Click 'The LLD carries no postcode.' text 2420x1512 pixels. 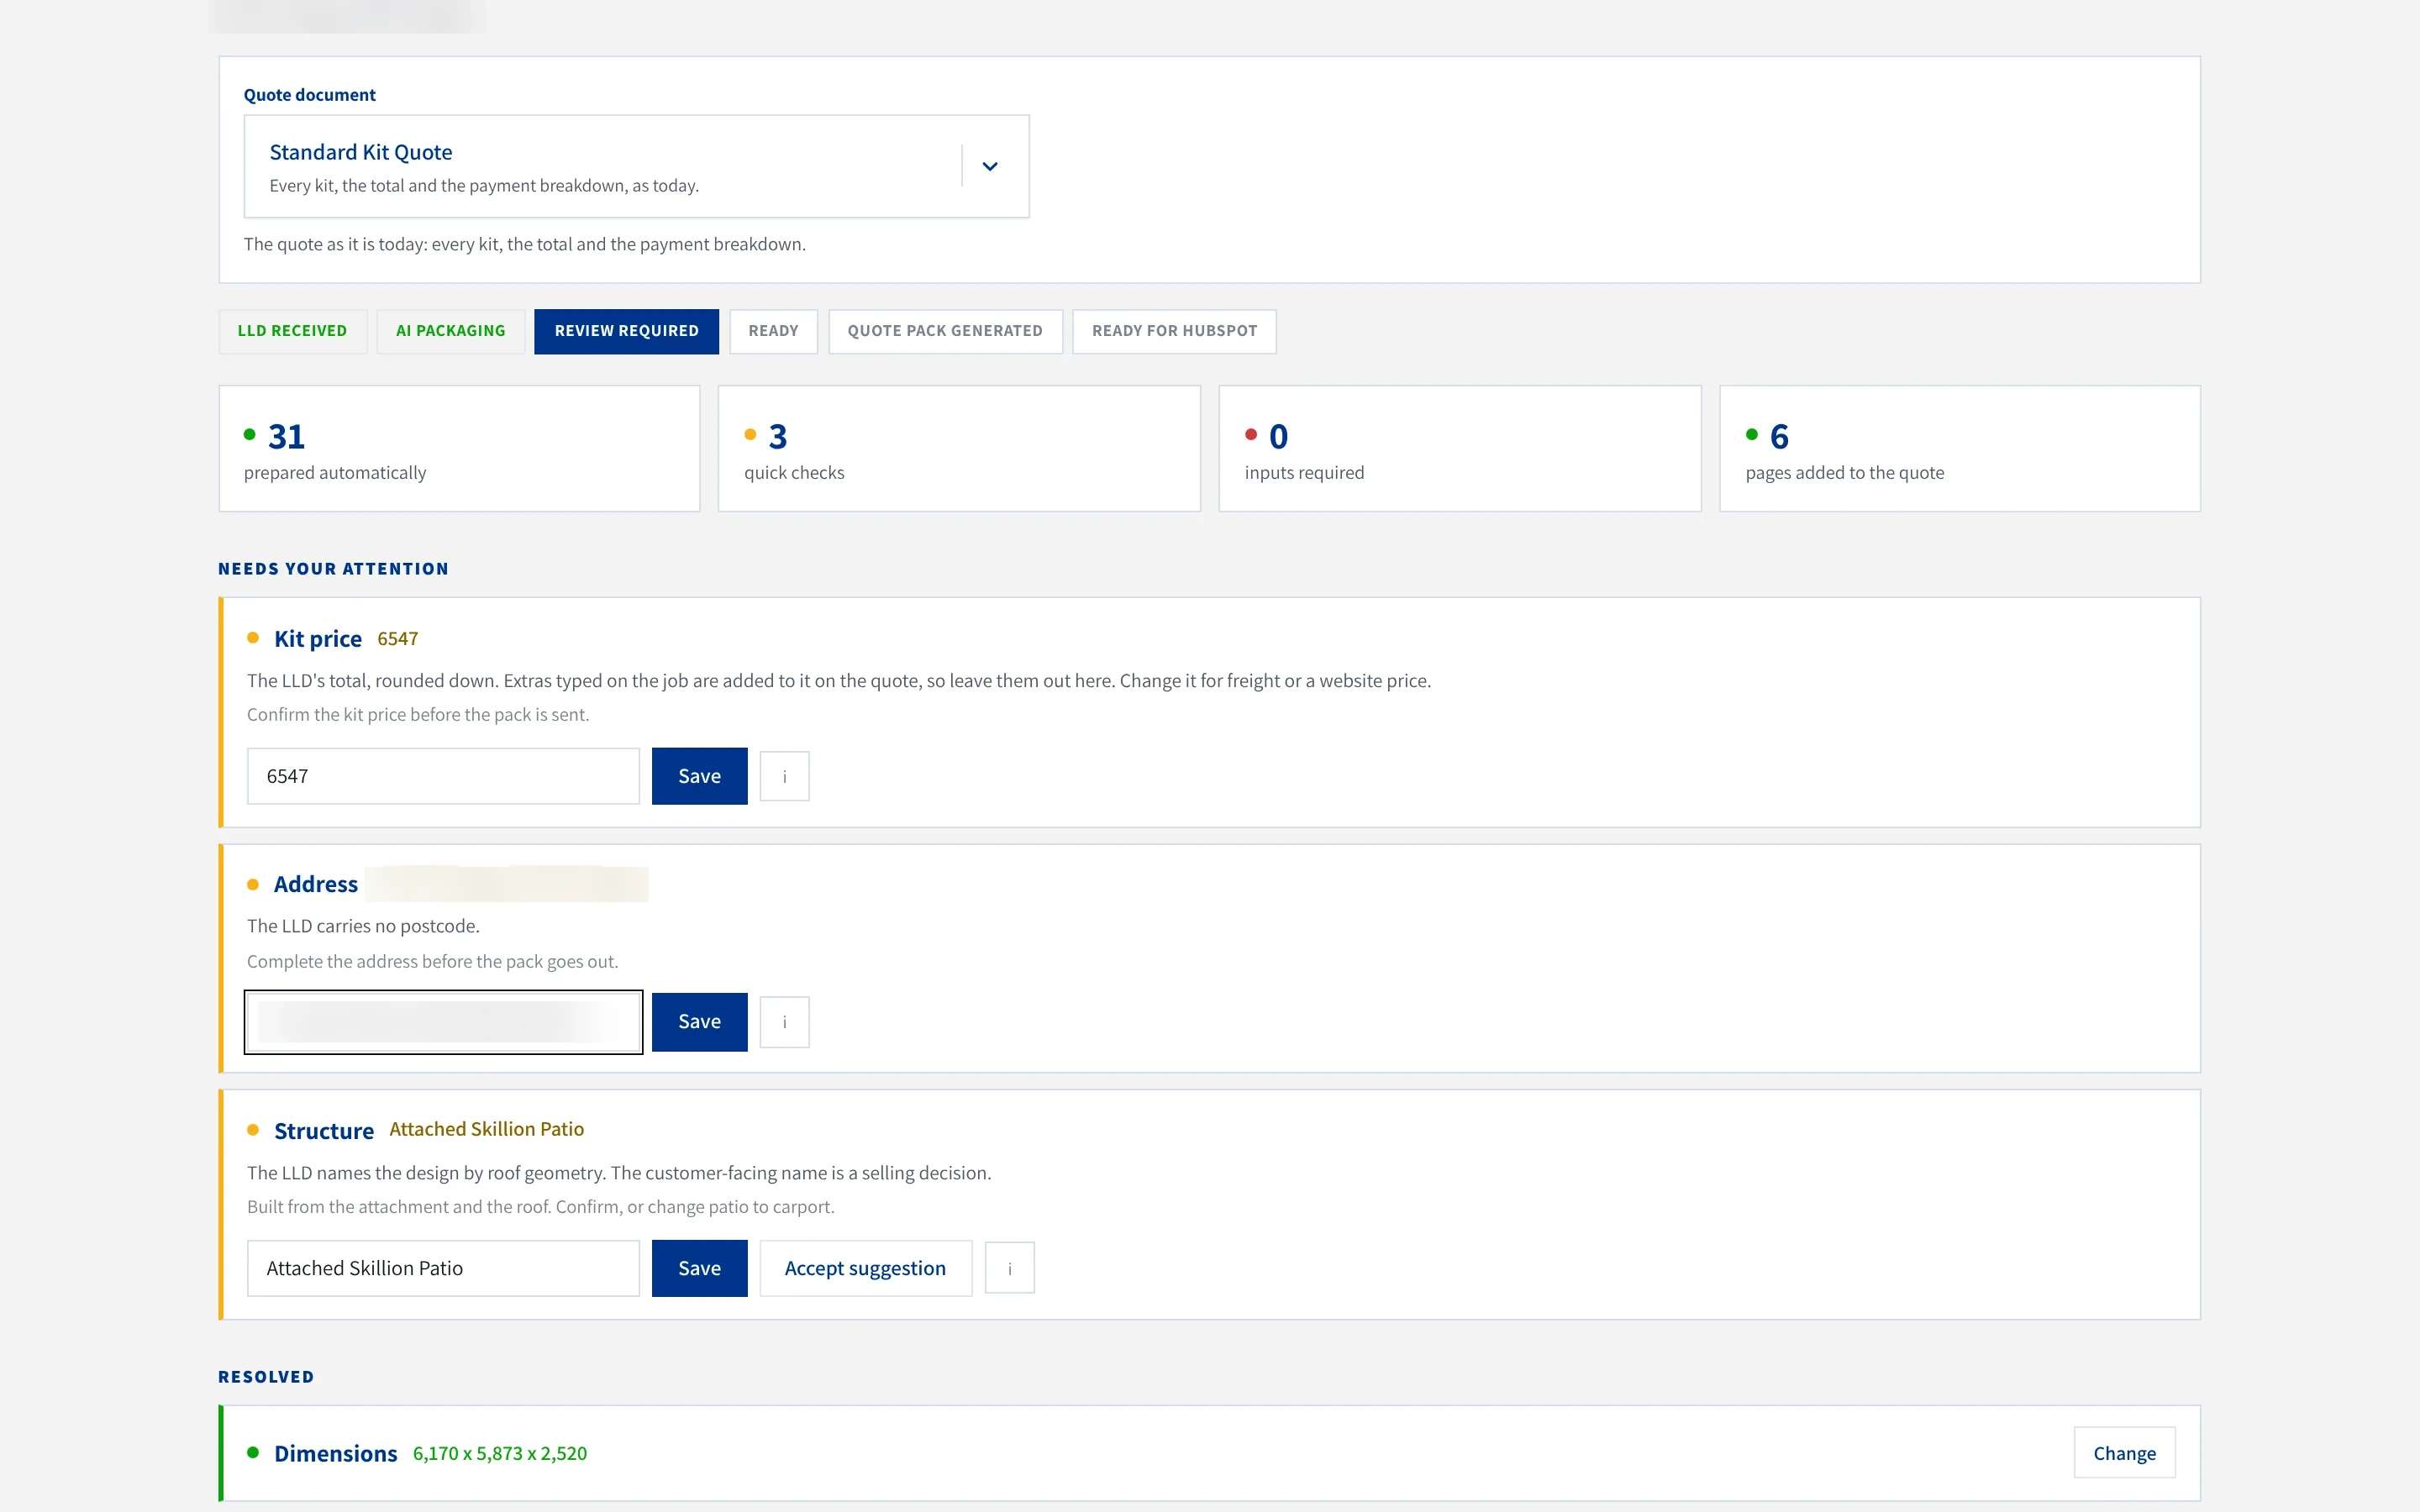(363, 926)
